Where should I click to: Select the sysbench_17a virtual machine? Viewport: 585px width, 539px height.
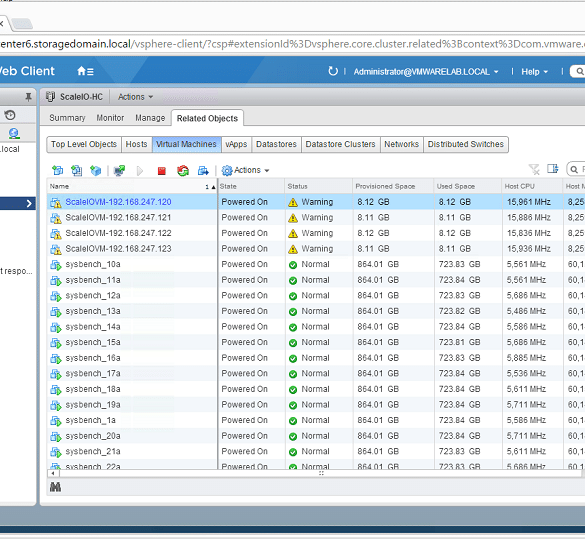pos(93,373)
